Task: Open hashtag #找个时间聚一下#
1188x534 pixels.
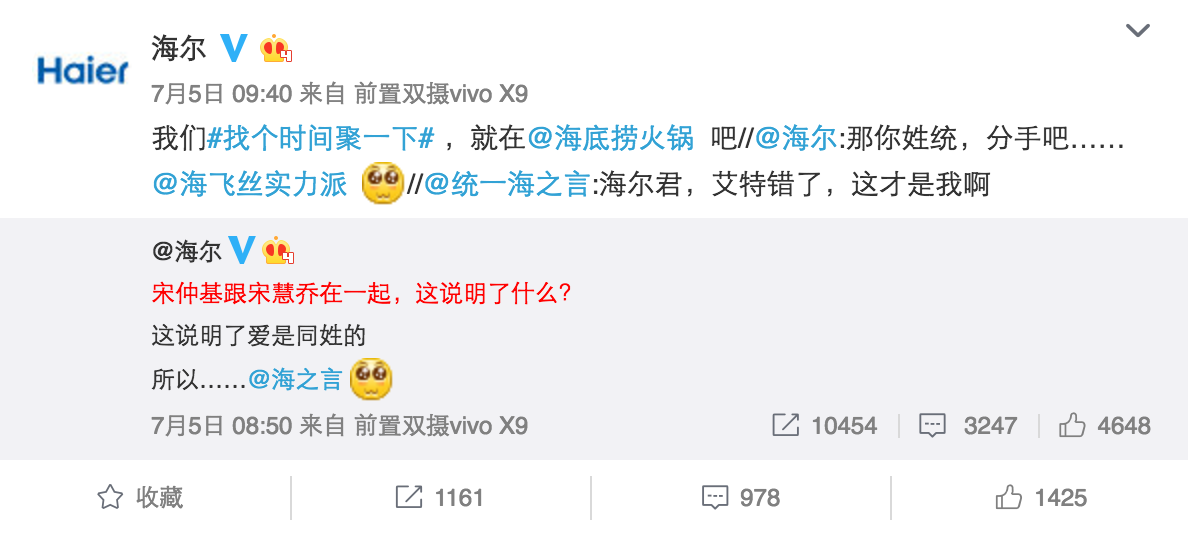Action: click(320, 139)
